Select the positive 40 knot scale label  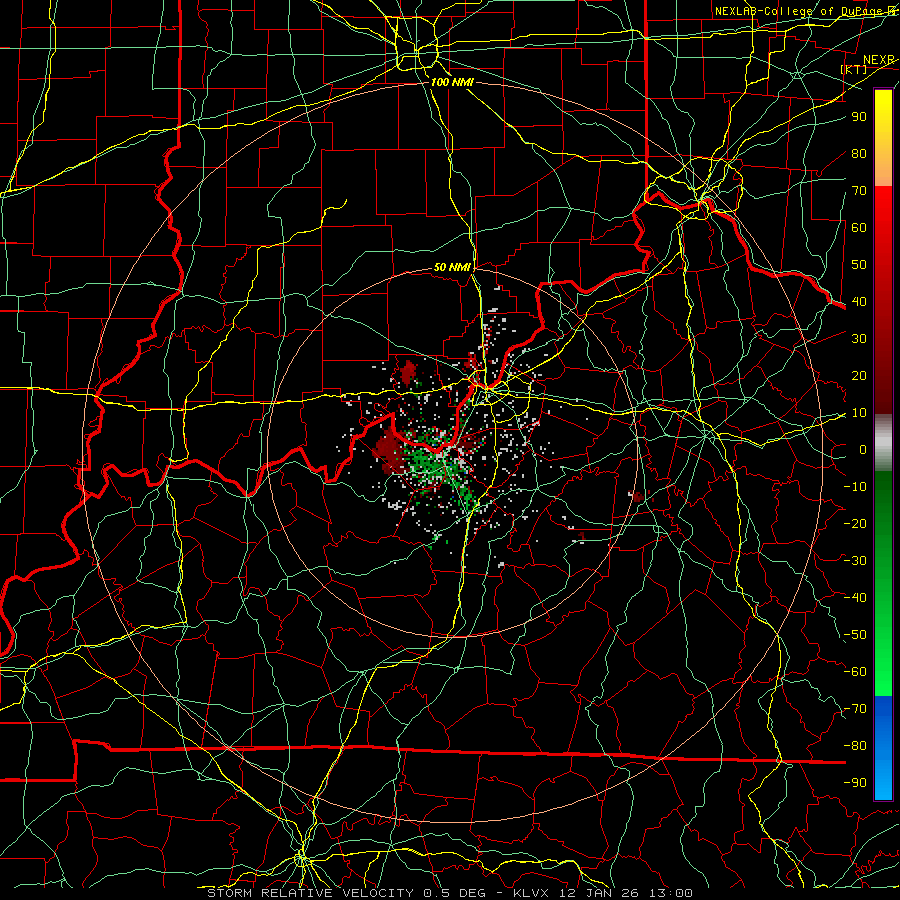coord(859,301)
